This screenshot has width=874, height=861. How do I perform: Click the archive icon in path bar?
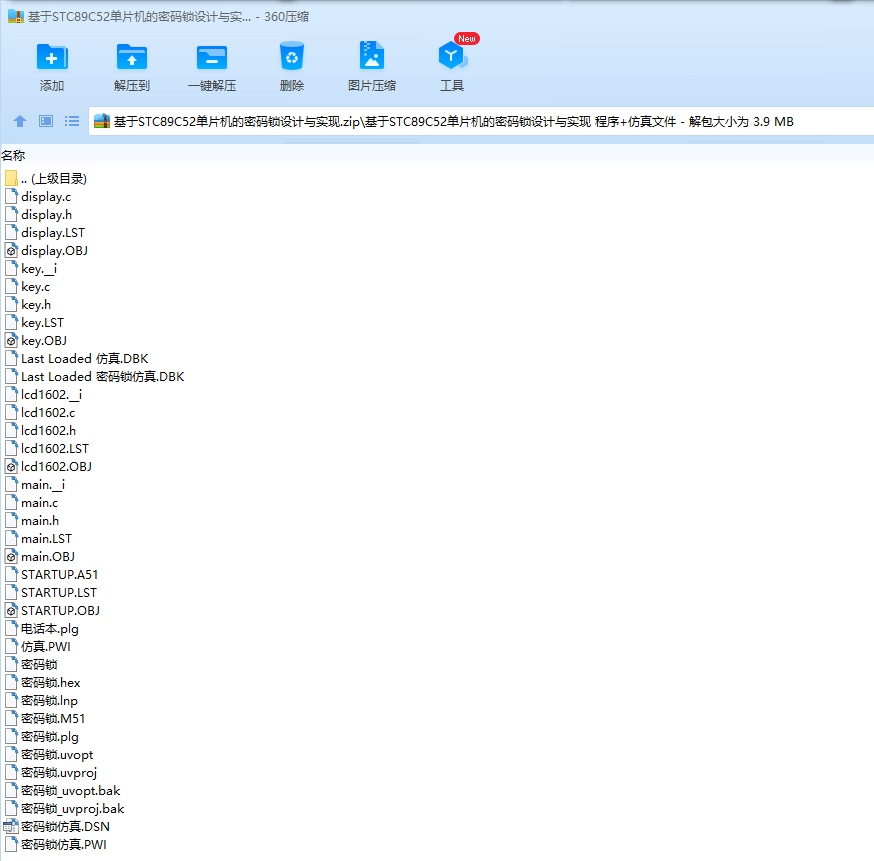[x=101, y=121]
